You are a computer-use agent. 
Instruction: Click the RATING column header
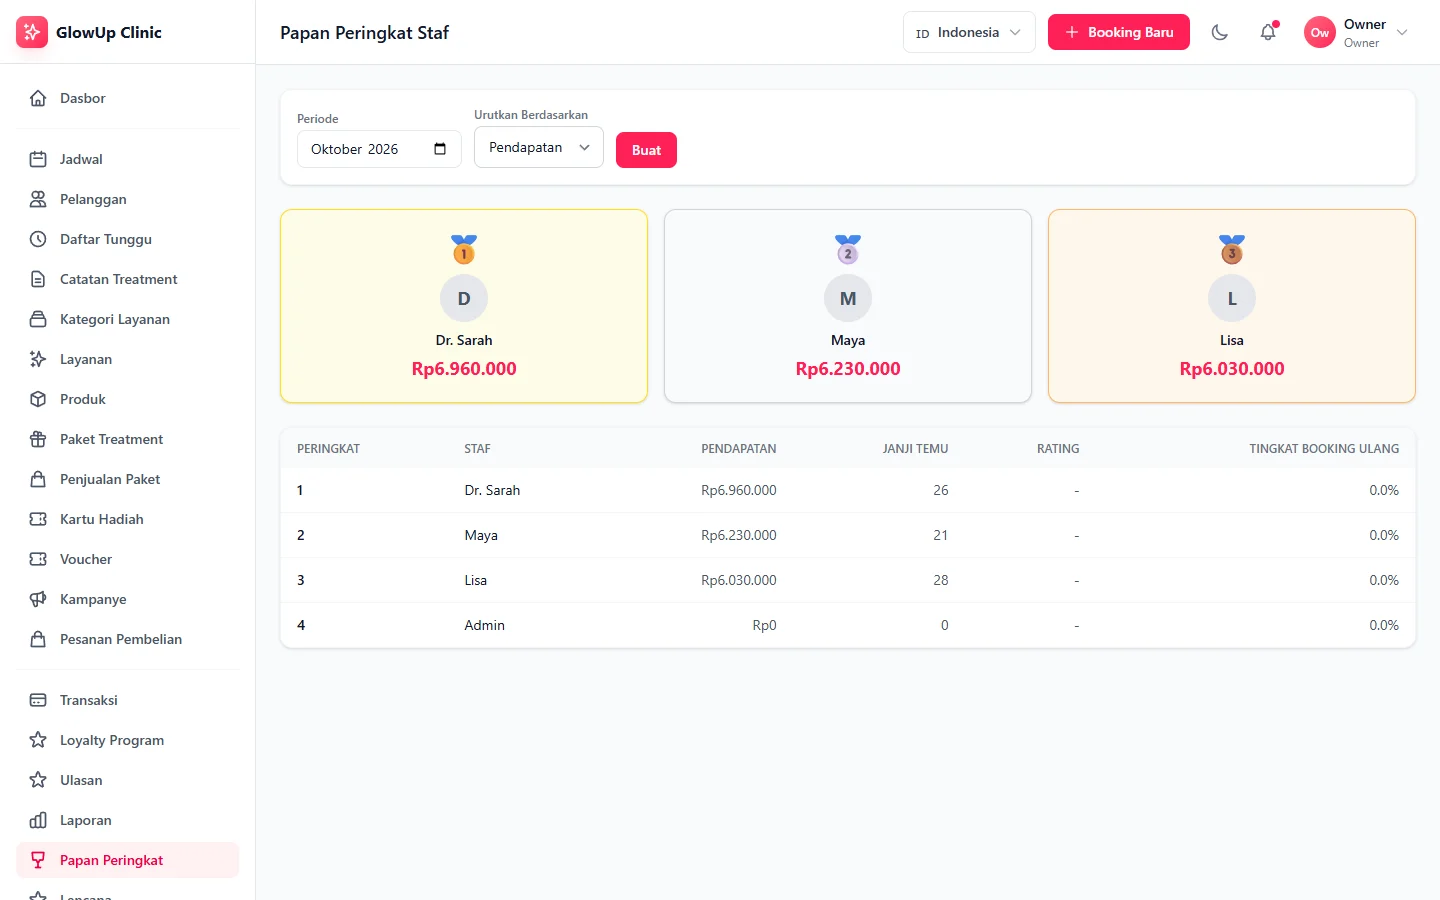[x=1058, y=449]
